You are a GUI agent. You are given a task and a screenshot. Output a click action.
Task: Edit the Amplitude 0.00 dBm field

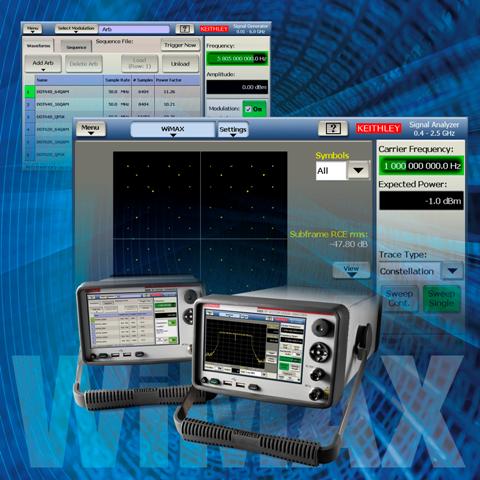coord(237,87)
